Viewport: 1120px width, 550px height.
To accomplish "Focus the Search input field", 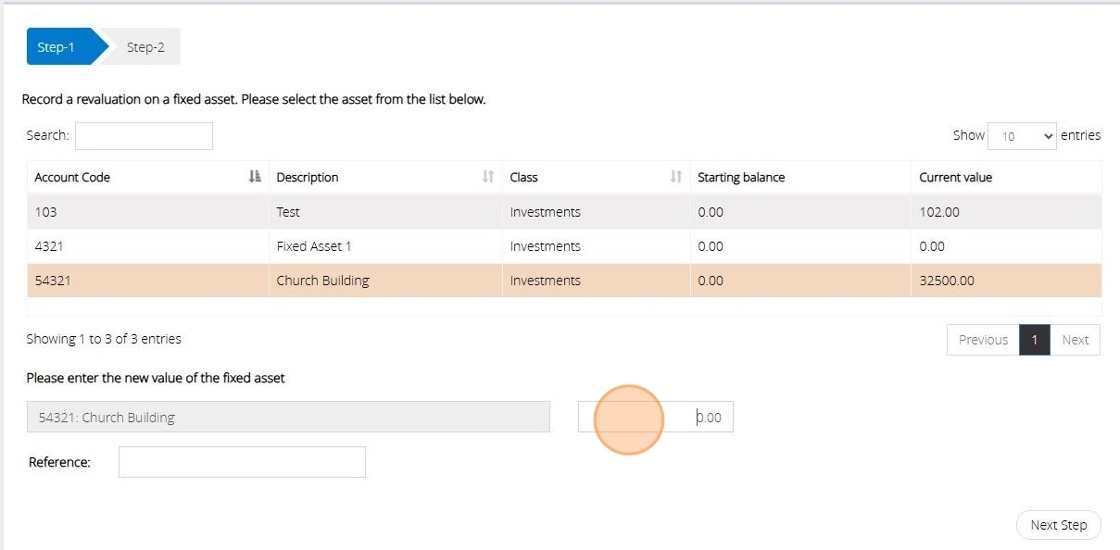I will coord(144,136).
